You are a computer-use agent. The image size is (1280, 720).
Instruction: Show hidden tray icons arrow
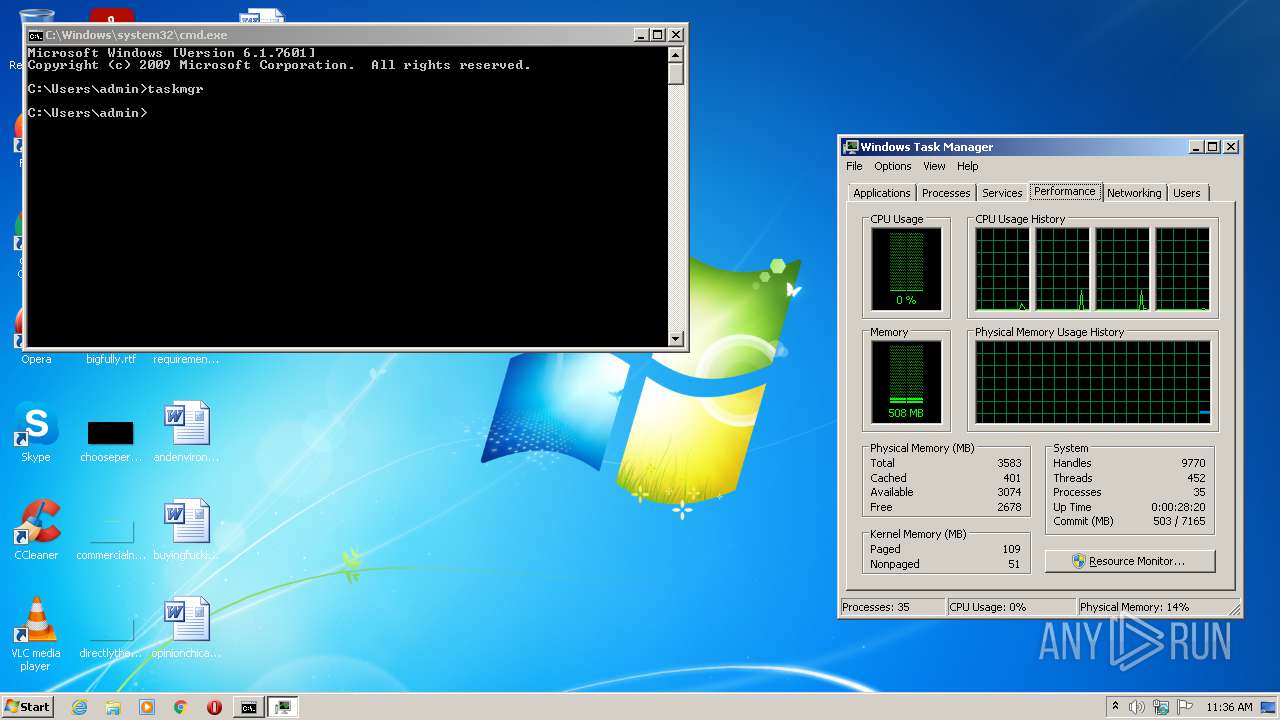point(1115,707)
